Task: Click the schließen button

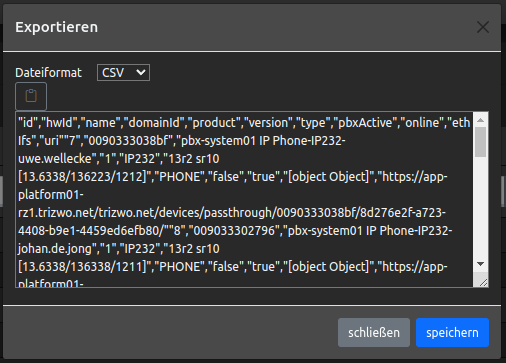Action: click(x=374, y=332)
